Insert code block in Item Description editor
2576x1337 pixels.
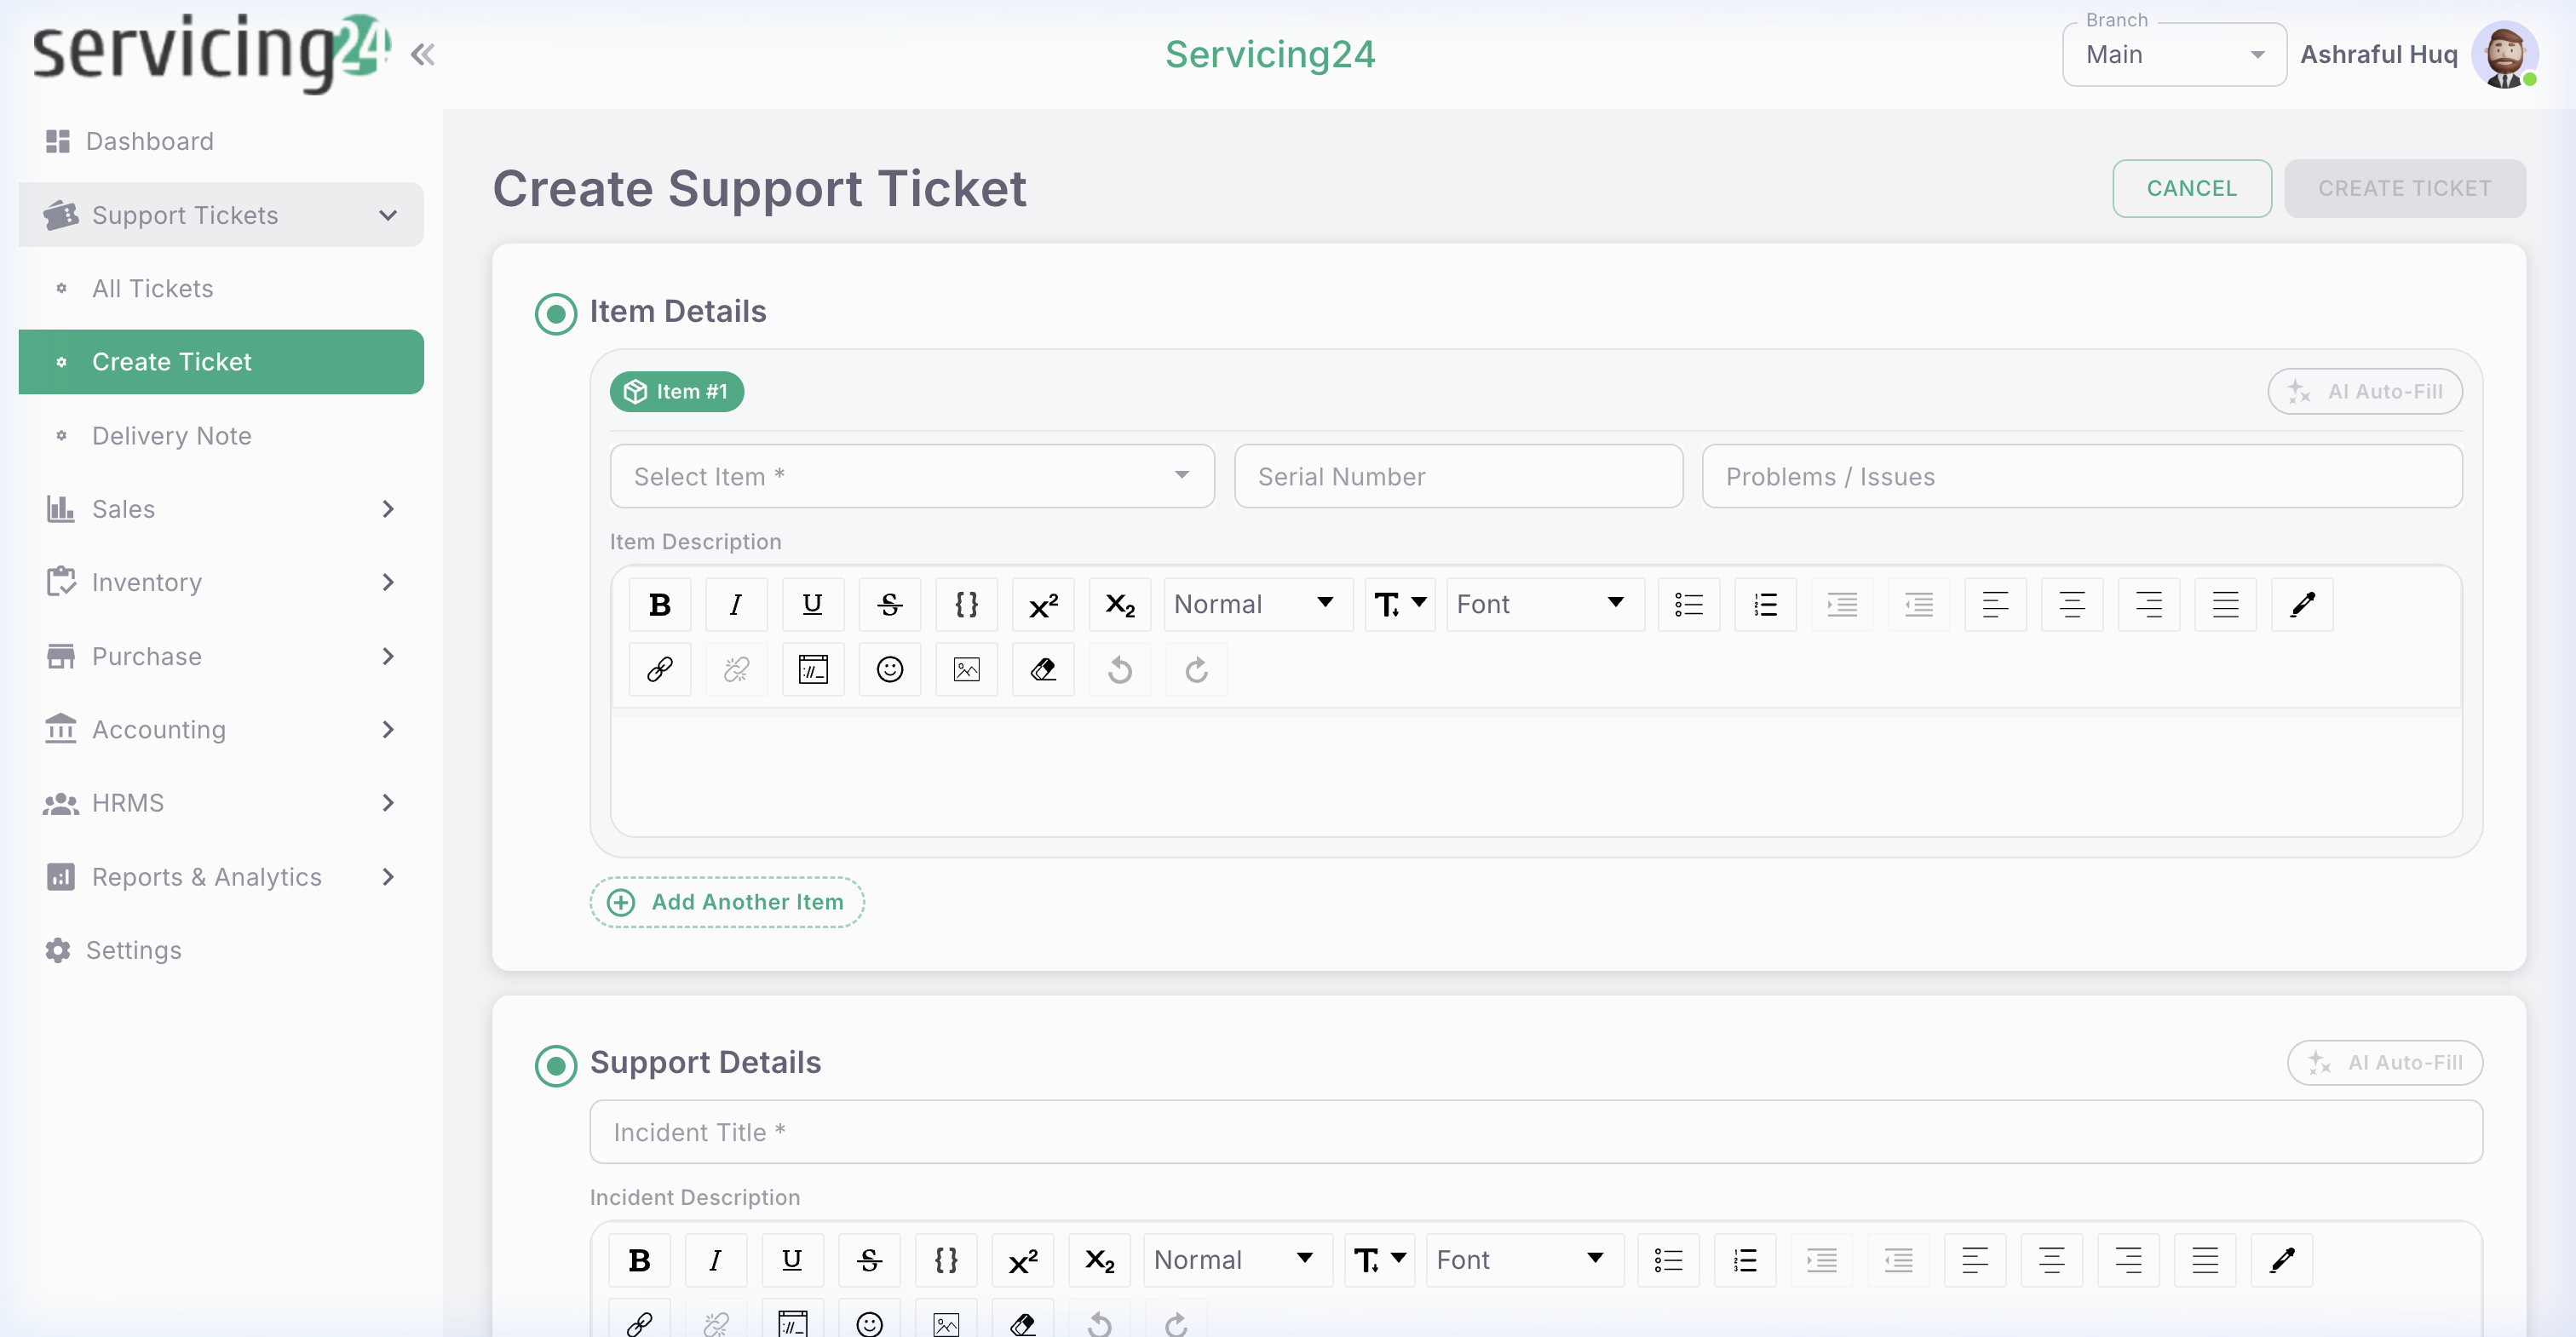pos(966,604)
